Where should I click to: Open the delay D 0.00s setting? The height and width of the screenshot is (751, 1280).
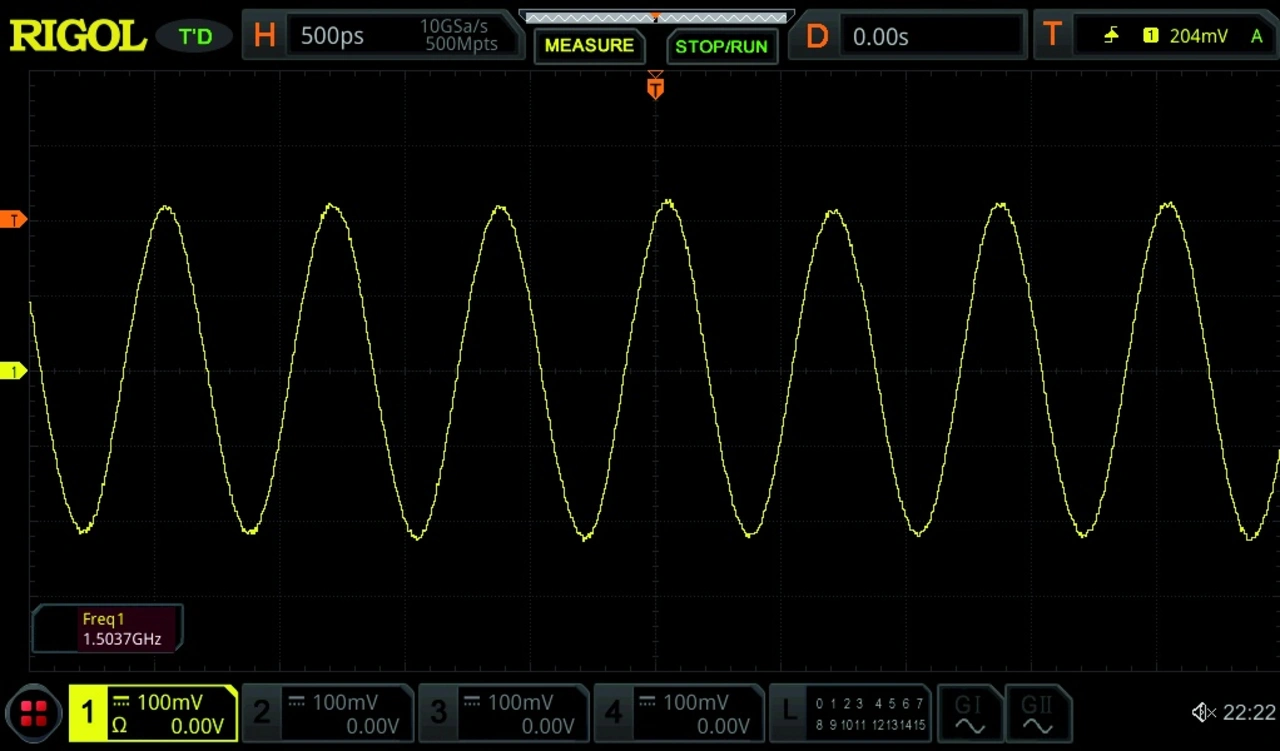[x=910, y=37]
